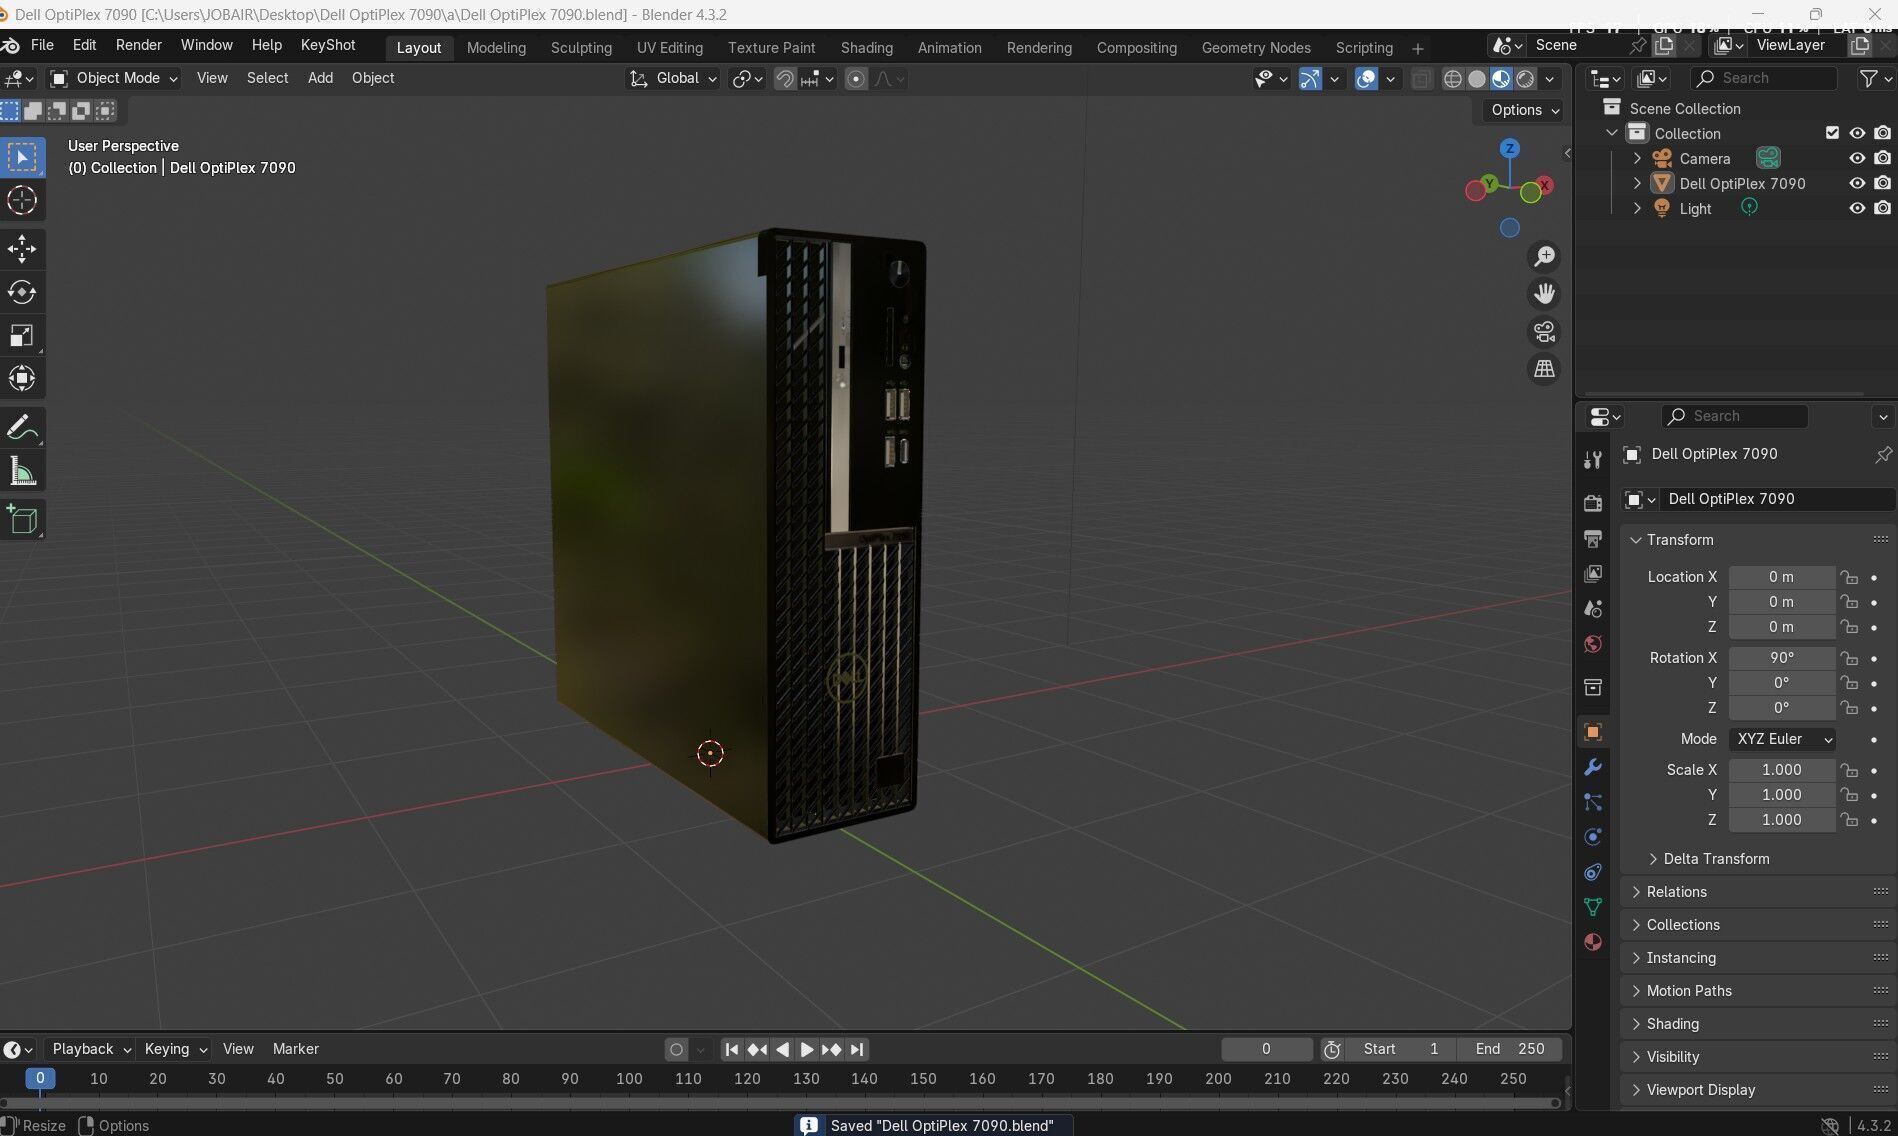The height and width of the screenshot is (1136, 1898).
Task: Switch perspective/orthographic grid icon
Action: pyautogui.click(x=1545, y=369)
